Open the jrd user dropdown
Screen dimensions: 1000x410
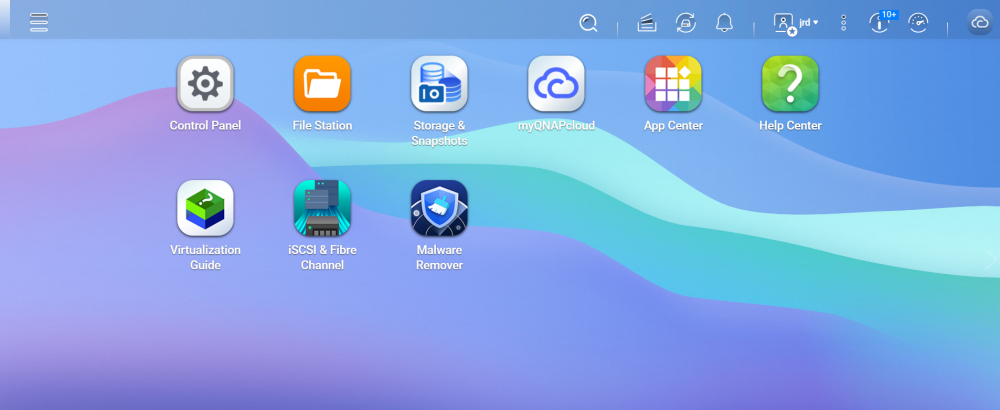tap(809, 23)
